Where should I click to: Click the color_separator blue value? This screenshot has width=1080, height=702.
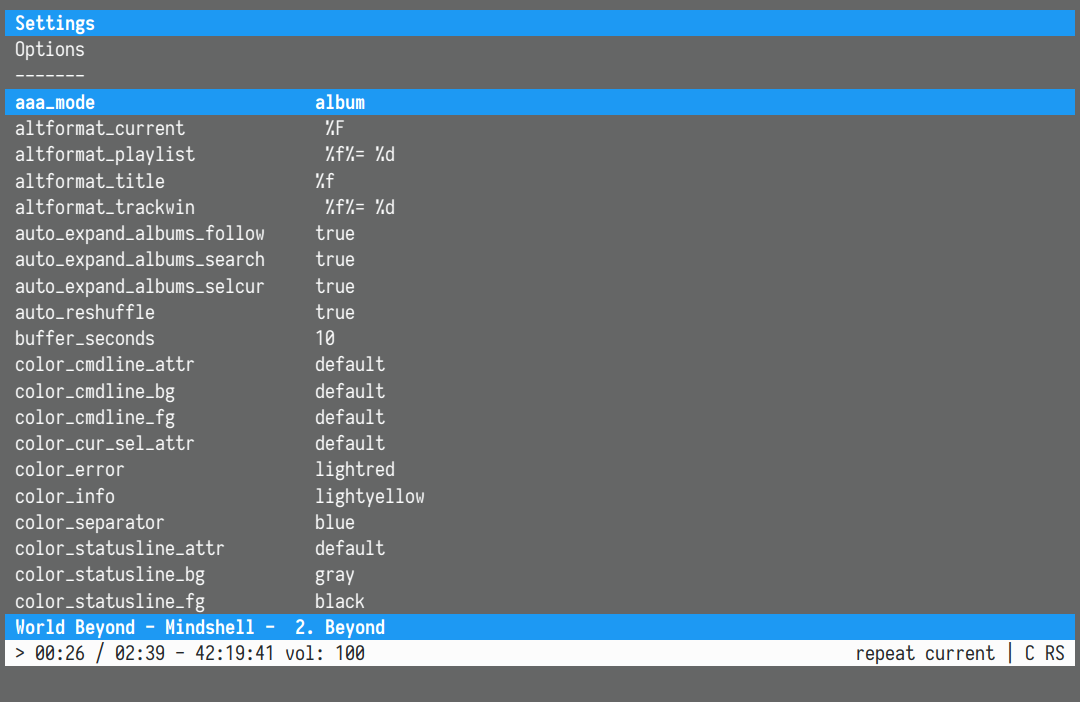coord(334,522)
